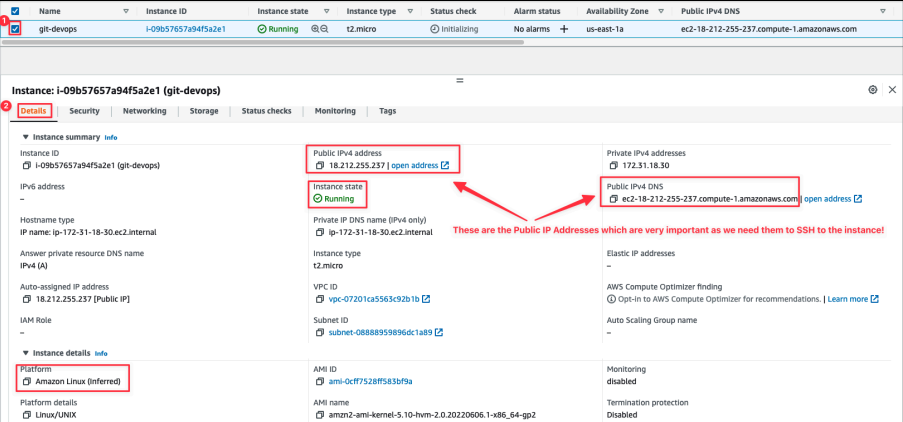Screen dimensions: 903x422
Task: Copy Private IP DNS name ip-172-31-18-30.ec2.internal
Action: click(x=320, y=232)
